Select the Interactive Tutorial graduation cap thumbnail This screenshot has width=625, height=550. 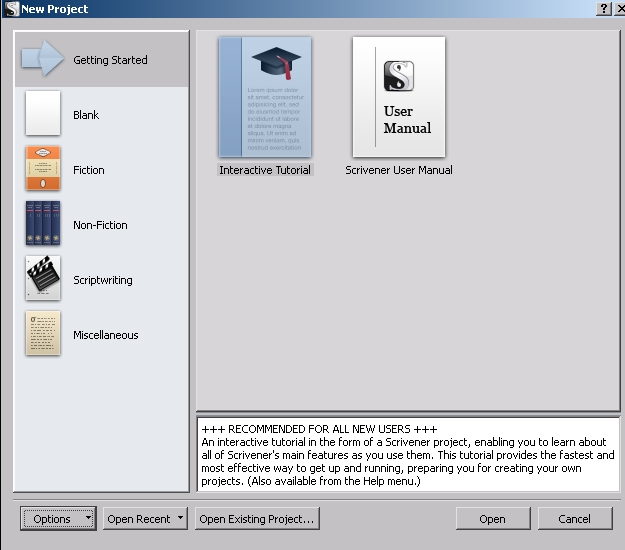[265, 97]
